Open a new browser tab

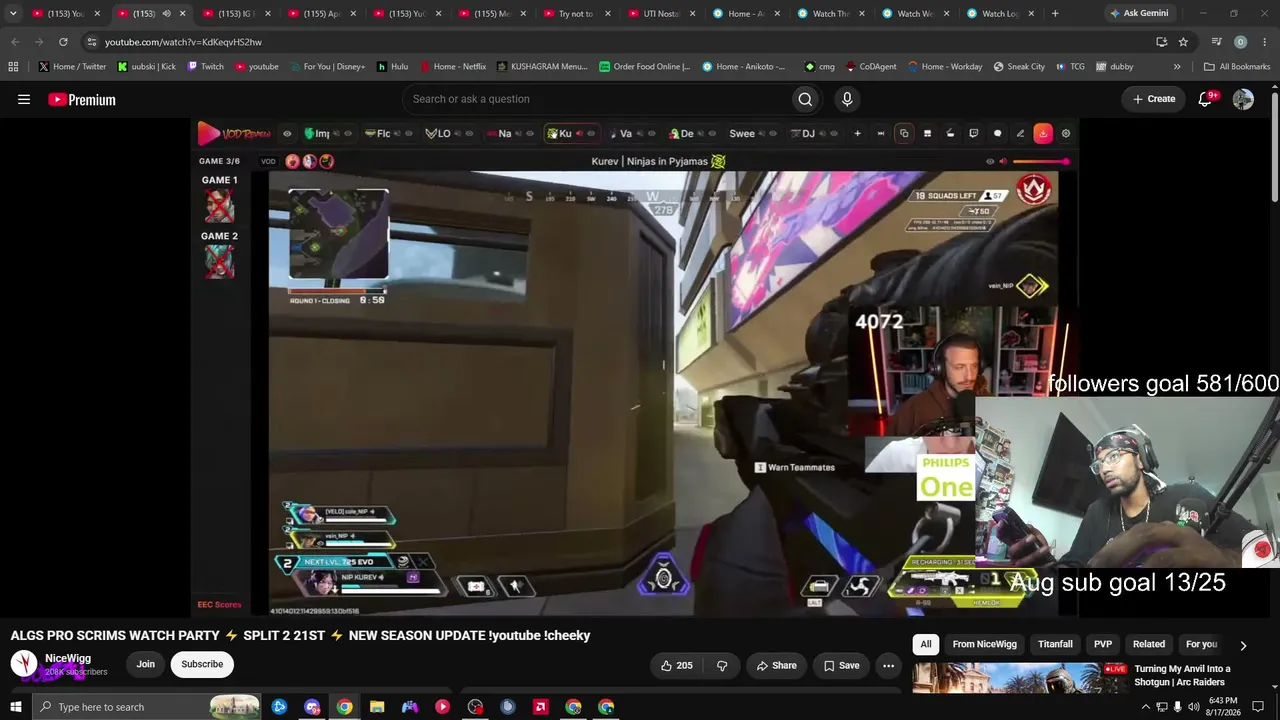1055,14
